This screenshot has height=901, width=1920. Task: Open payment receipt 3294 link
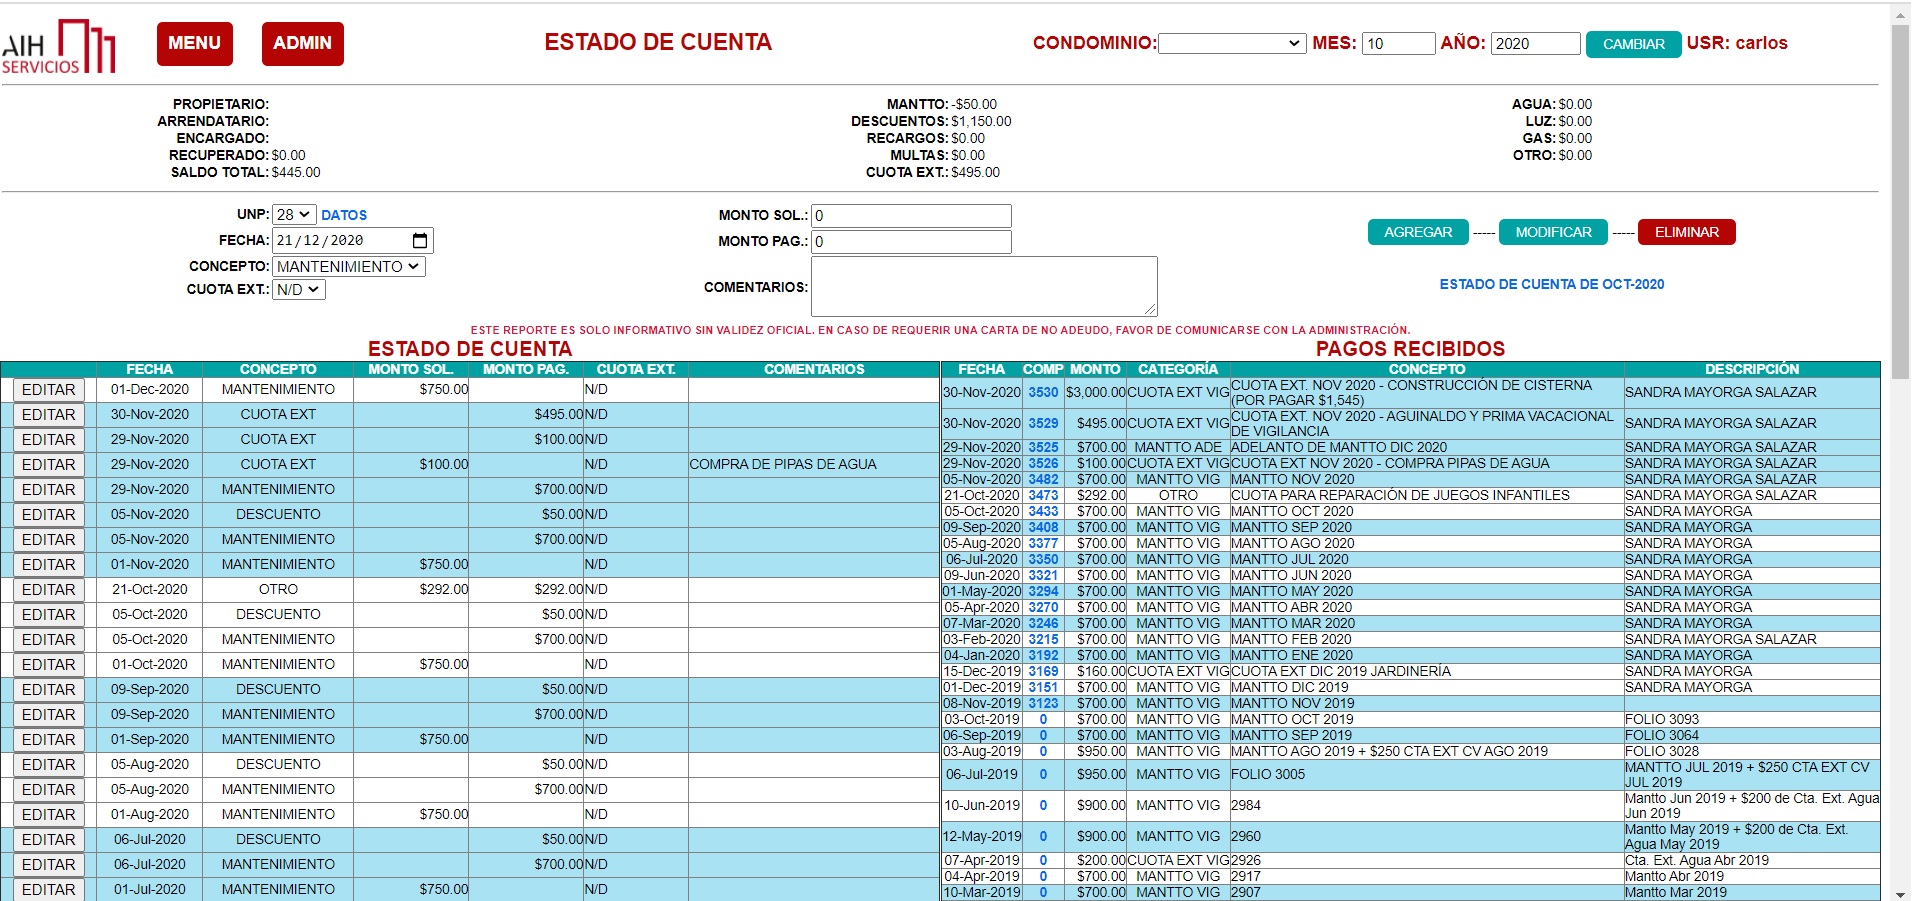pyautogui.click(x=1043, y=592)
